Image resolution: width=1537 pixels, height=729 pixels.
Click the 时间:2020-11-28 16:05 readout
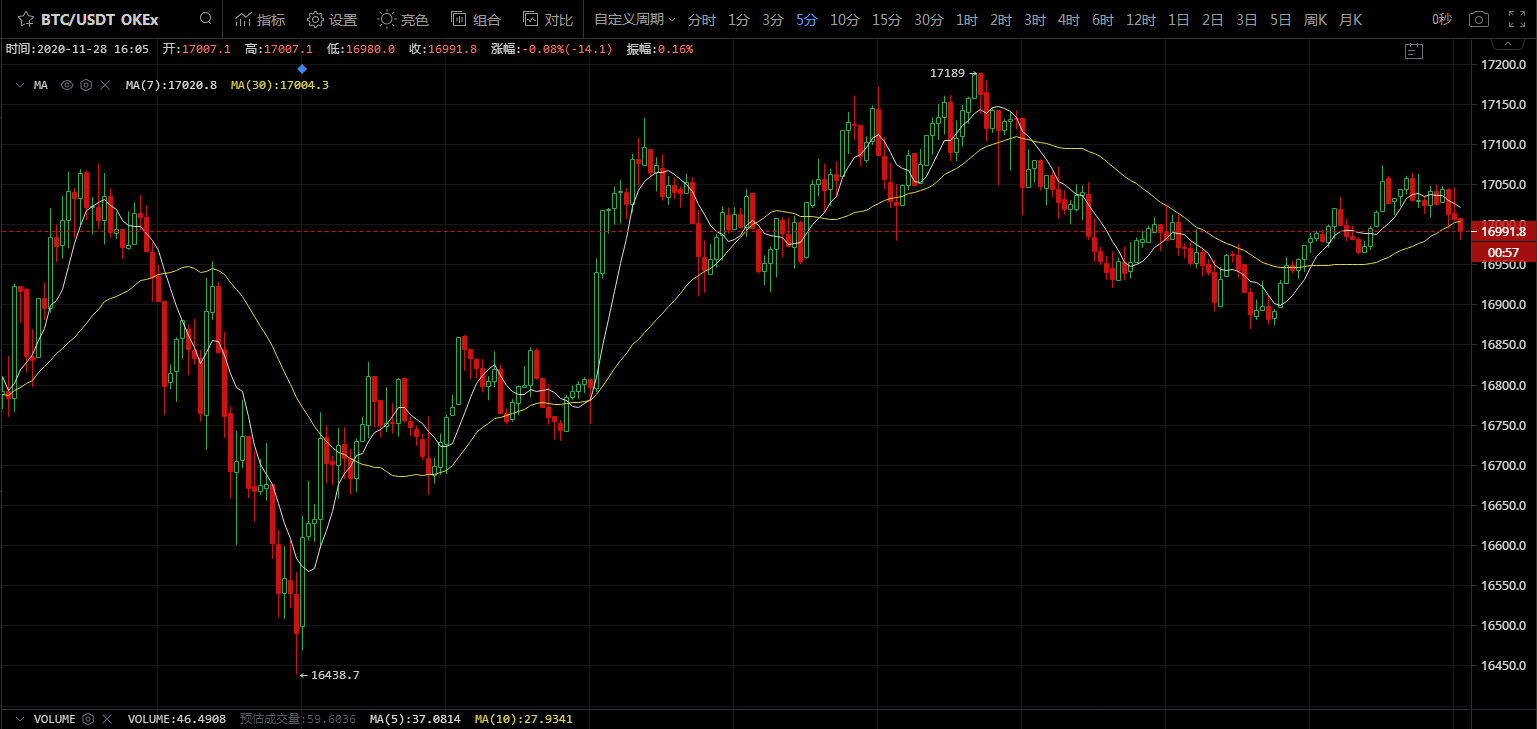[x=77, y=48]
